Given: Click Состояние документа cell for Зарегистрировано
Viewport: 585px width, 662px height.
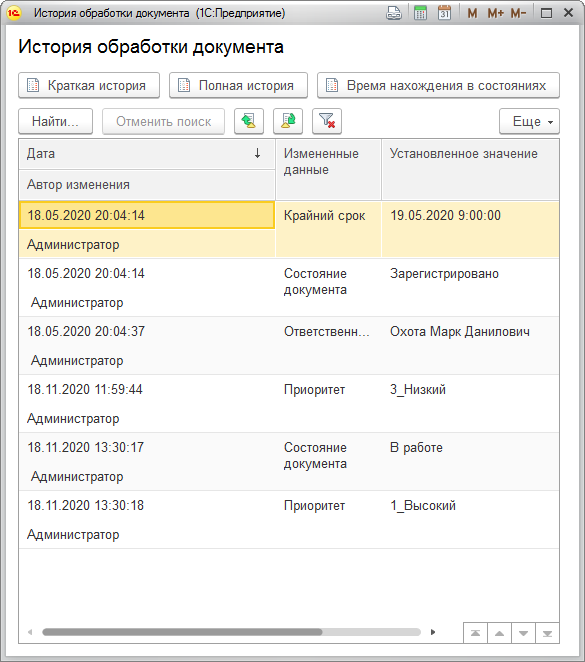Looking at the screenshot, I should tap(328, 288).
